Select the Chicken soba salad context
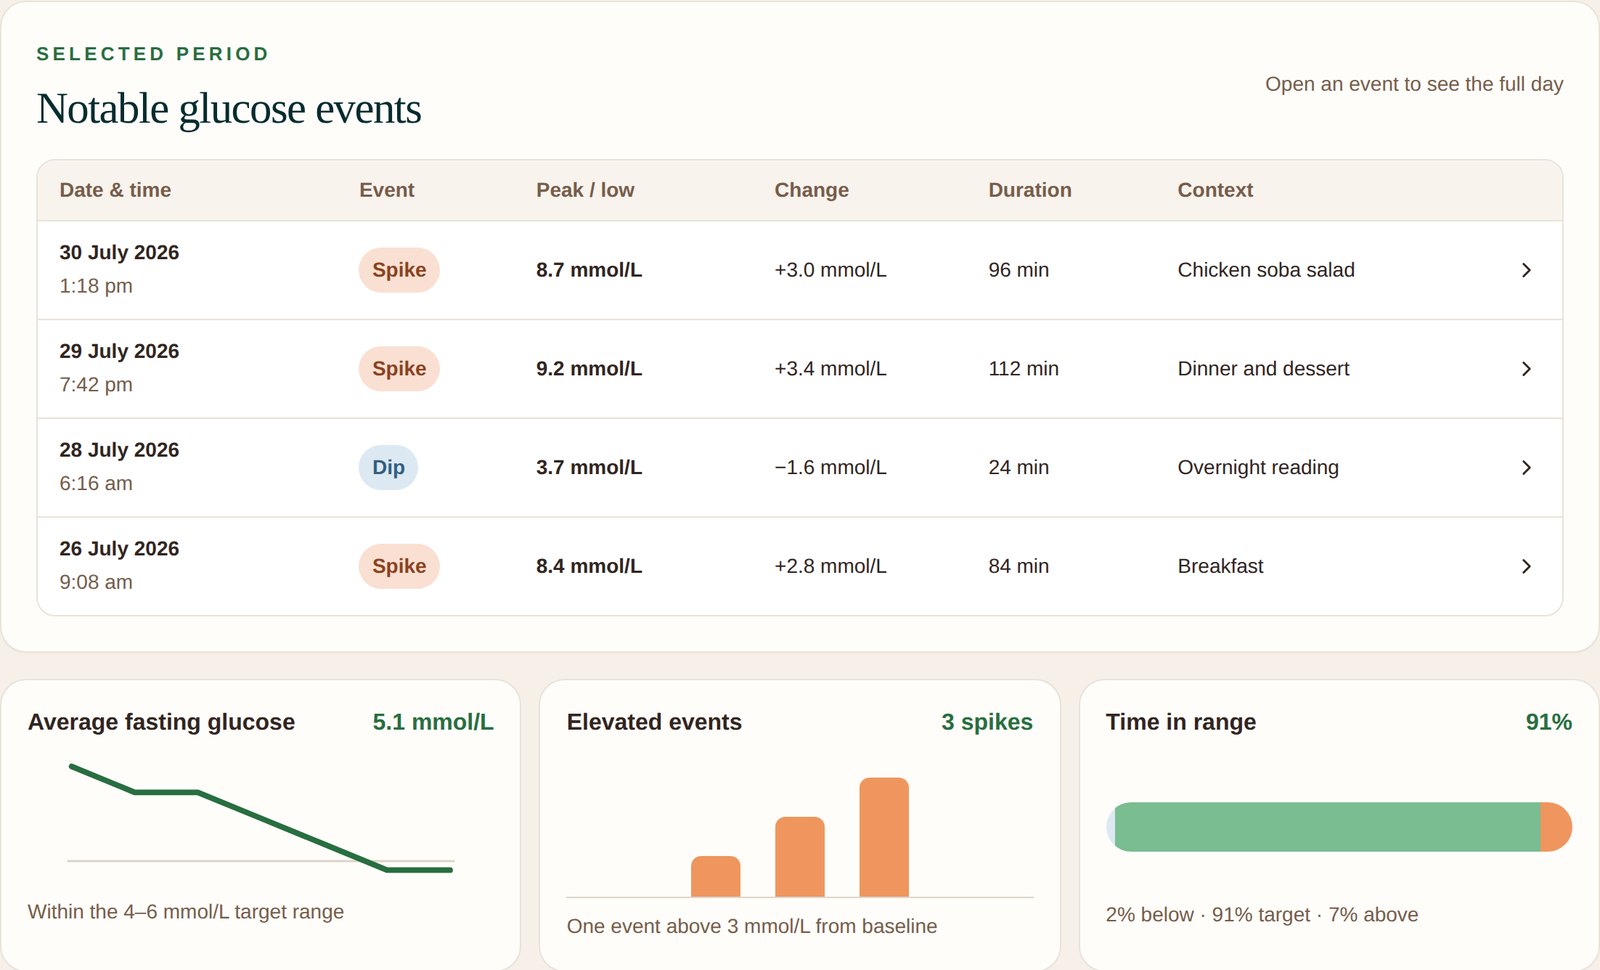This screenshot has height=970, width=1600. point(1266,270)
